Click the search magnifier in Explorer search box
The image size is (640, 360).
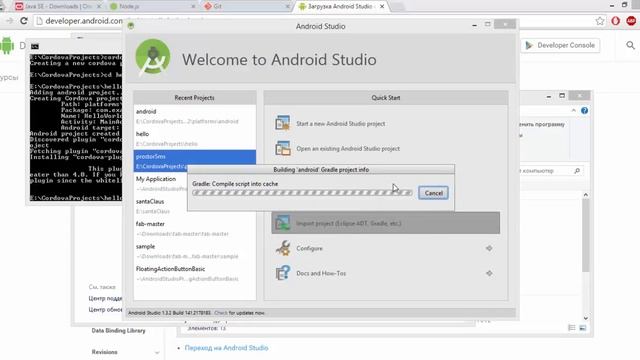coord(577,171)
